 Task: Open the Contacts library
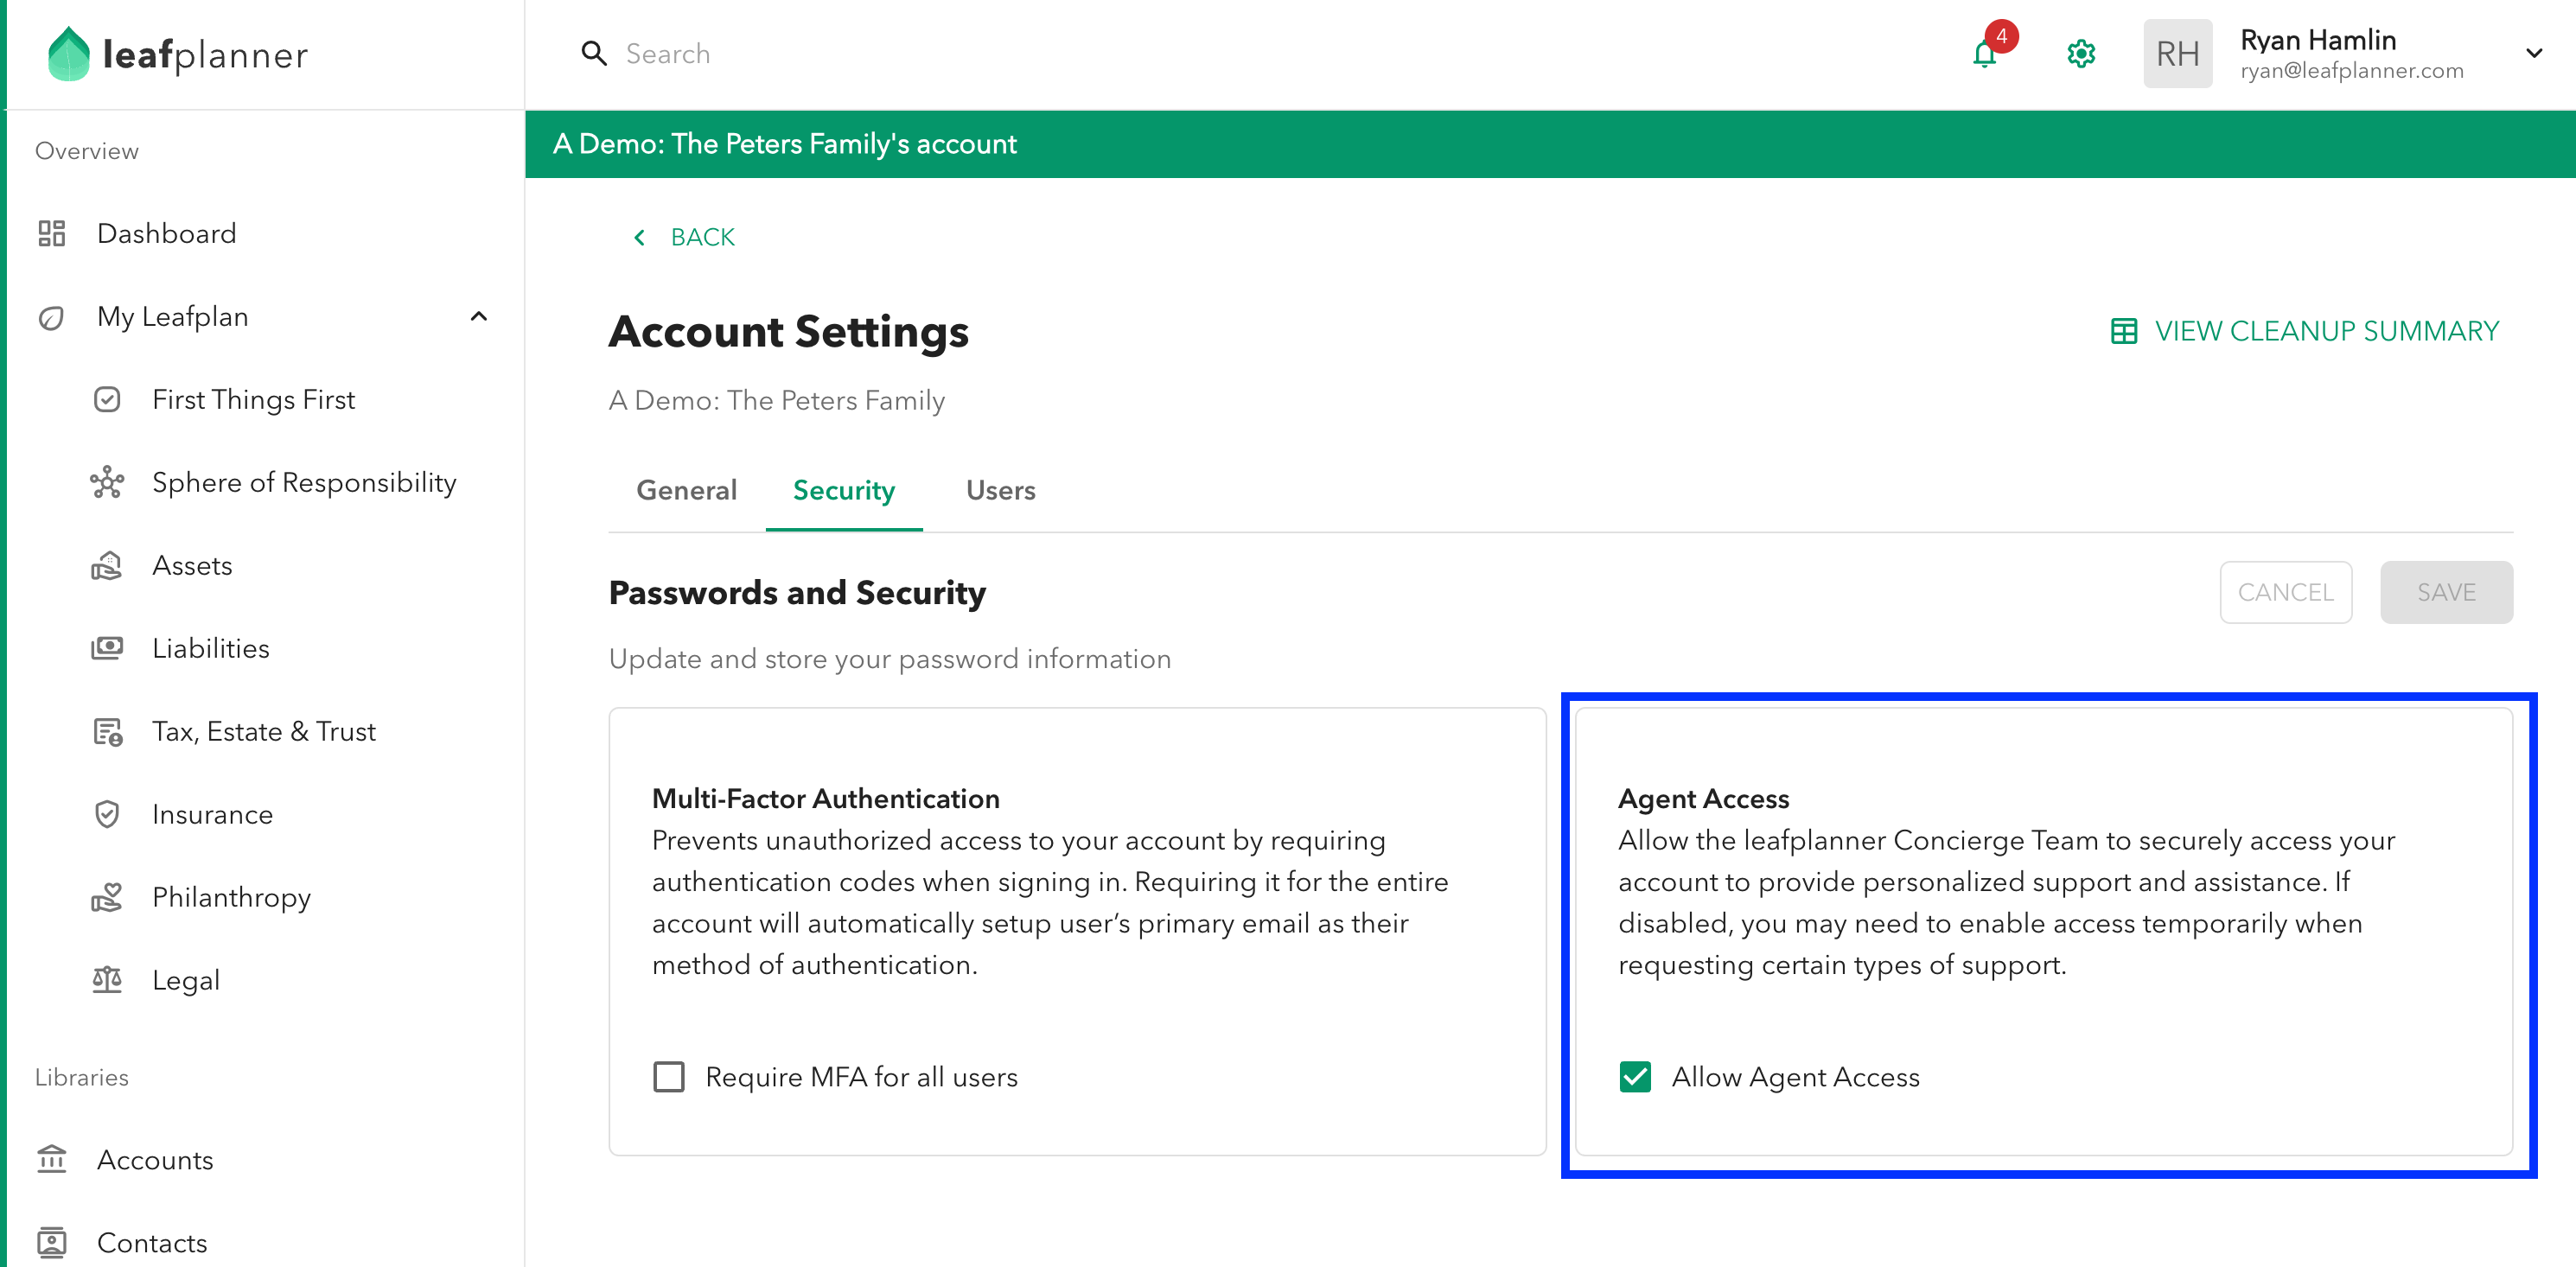tap(152, 1243)
